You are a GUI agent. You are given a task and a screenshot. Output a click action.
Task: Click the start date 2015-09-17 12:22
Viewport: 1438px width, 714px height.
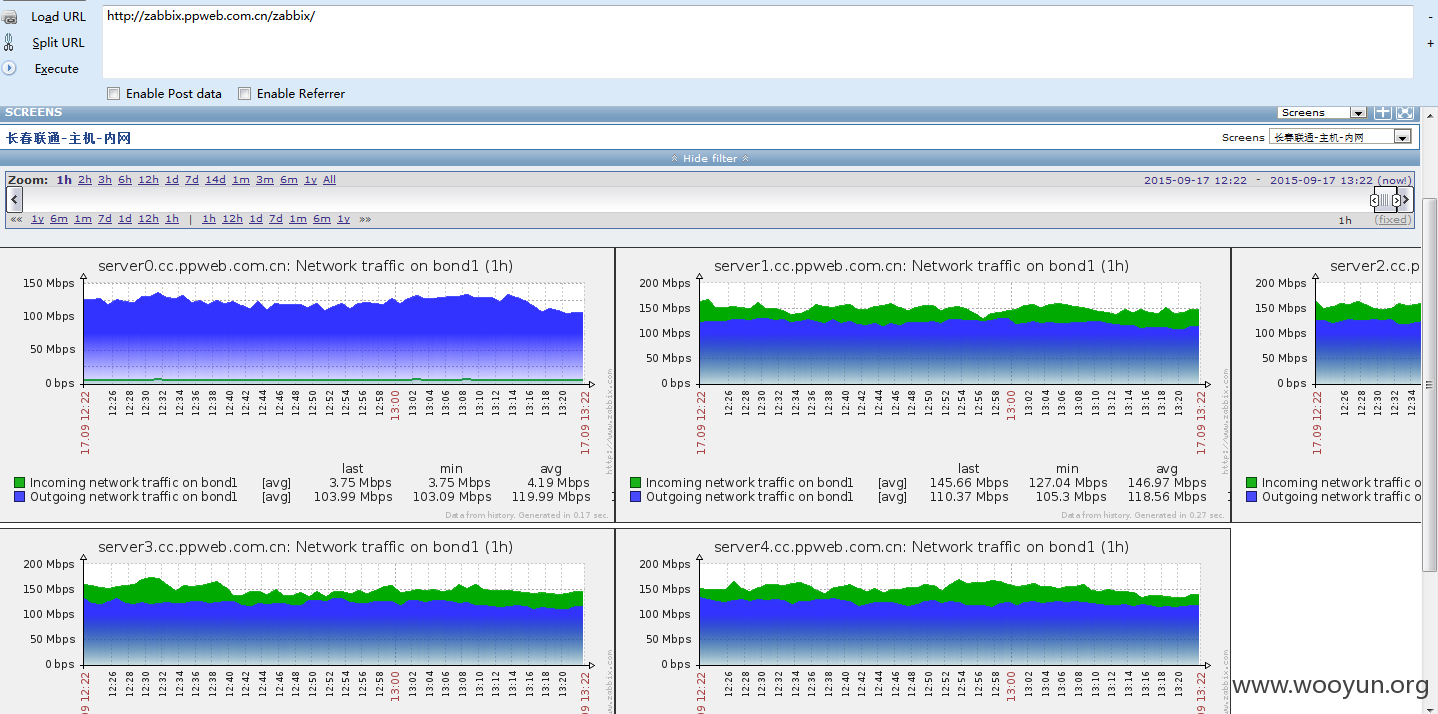click(x=1195, y=180)
